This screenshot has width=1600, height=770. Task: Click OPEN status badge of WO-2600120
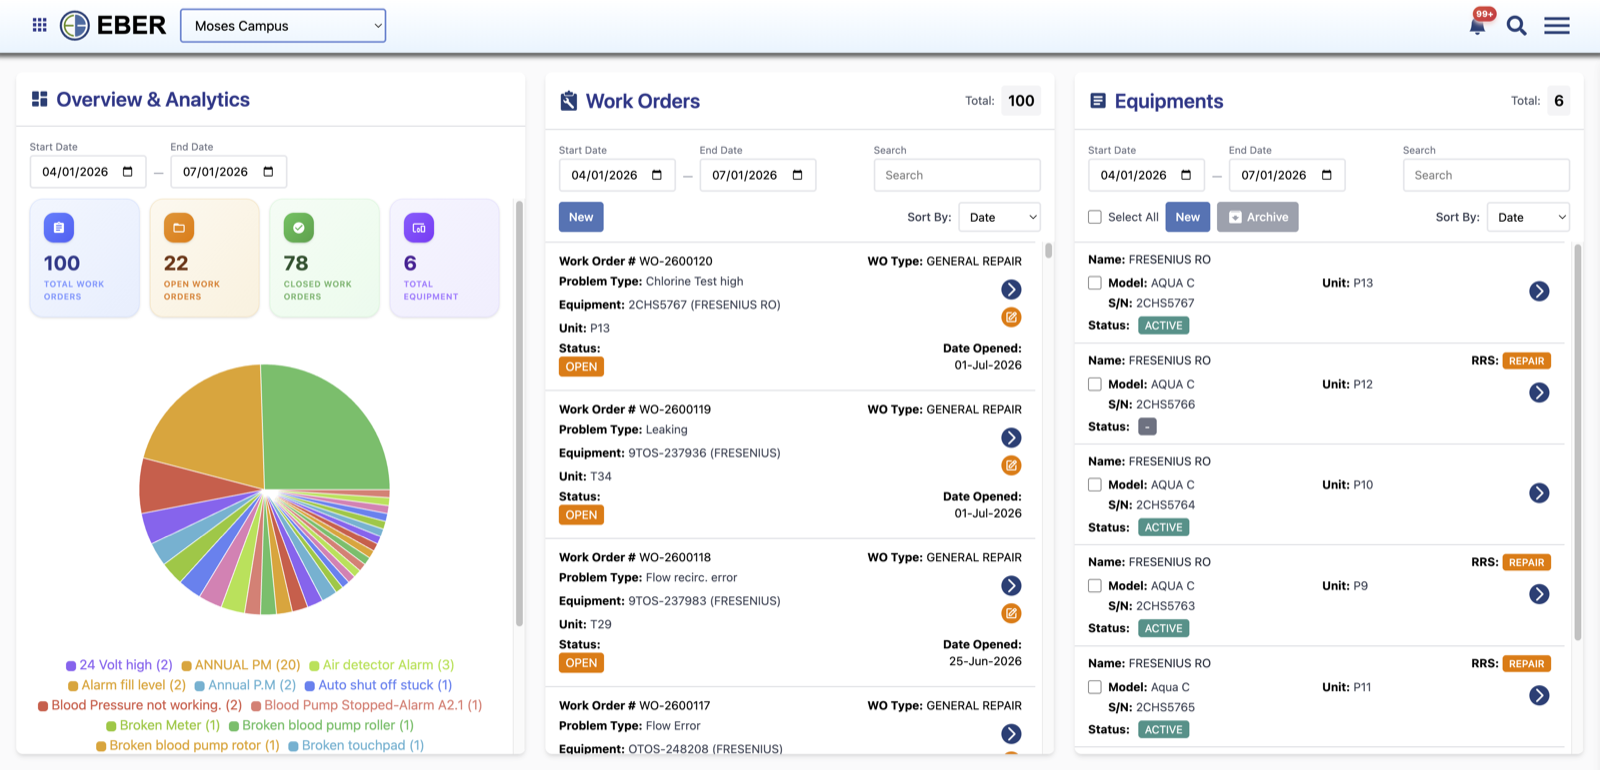581,367
